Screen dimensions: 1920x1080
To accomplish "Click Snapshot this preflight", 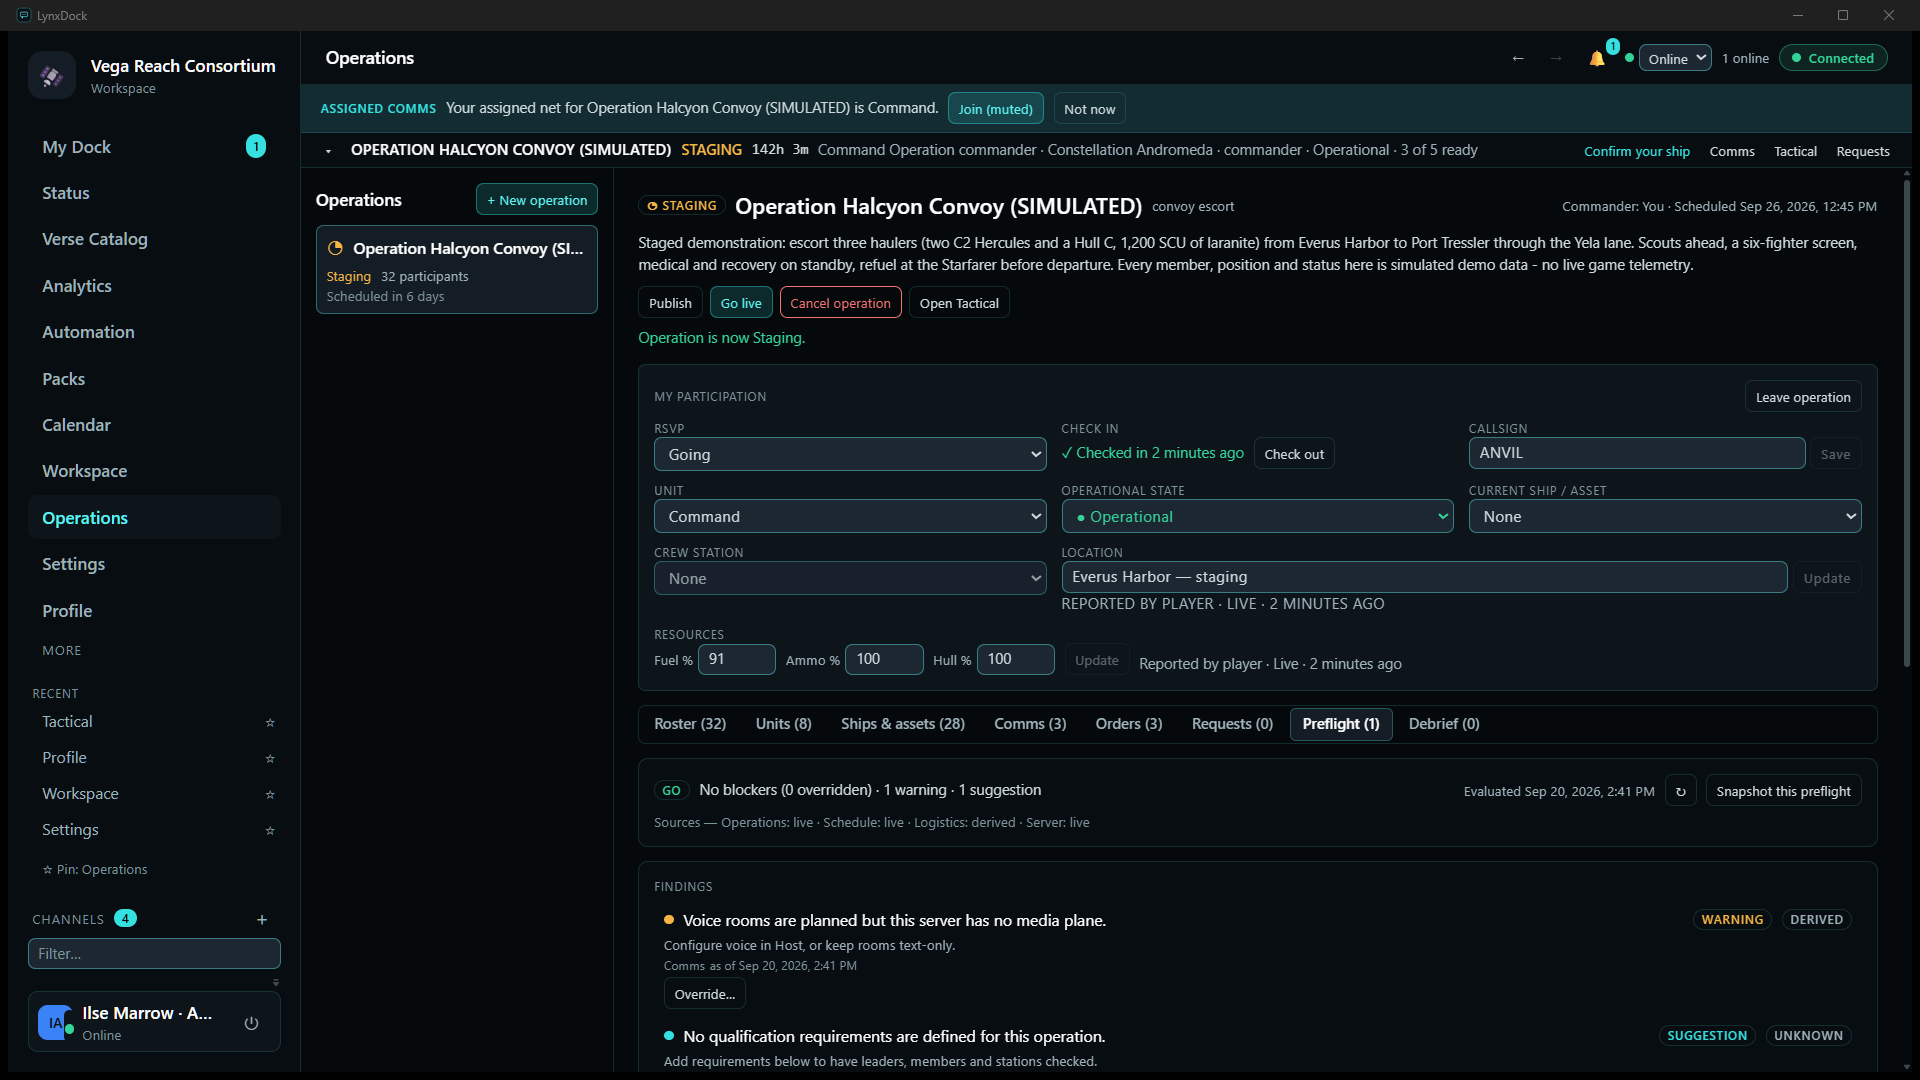I will (1783, 791).
